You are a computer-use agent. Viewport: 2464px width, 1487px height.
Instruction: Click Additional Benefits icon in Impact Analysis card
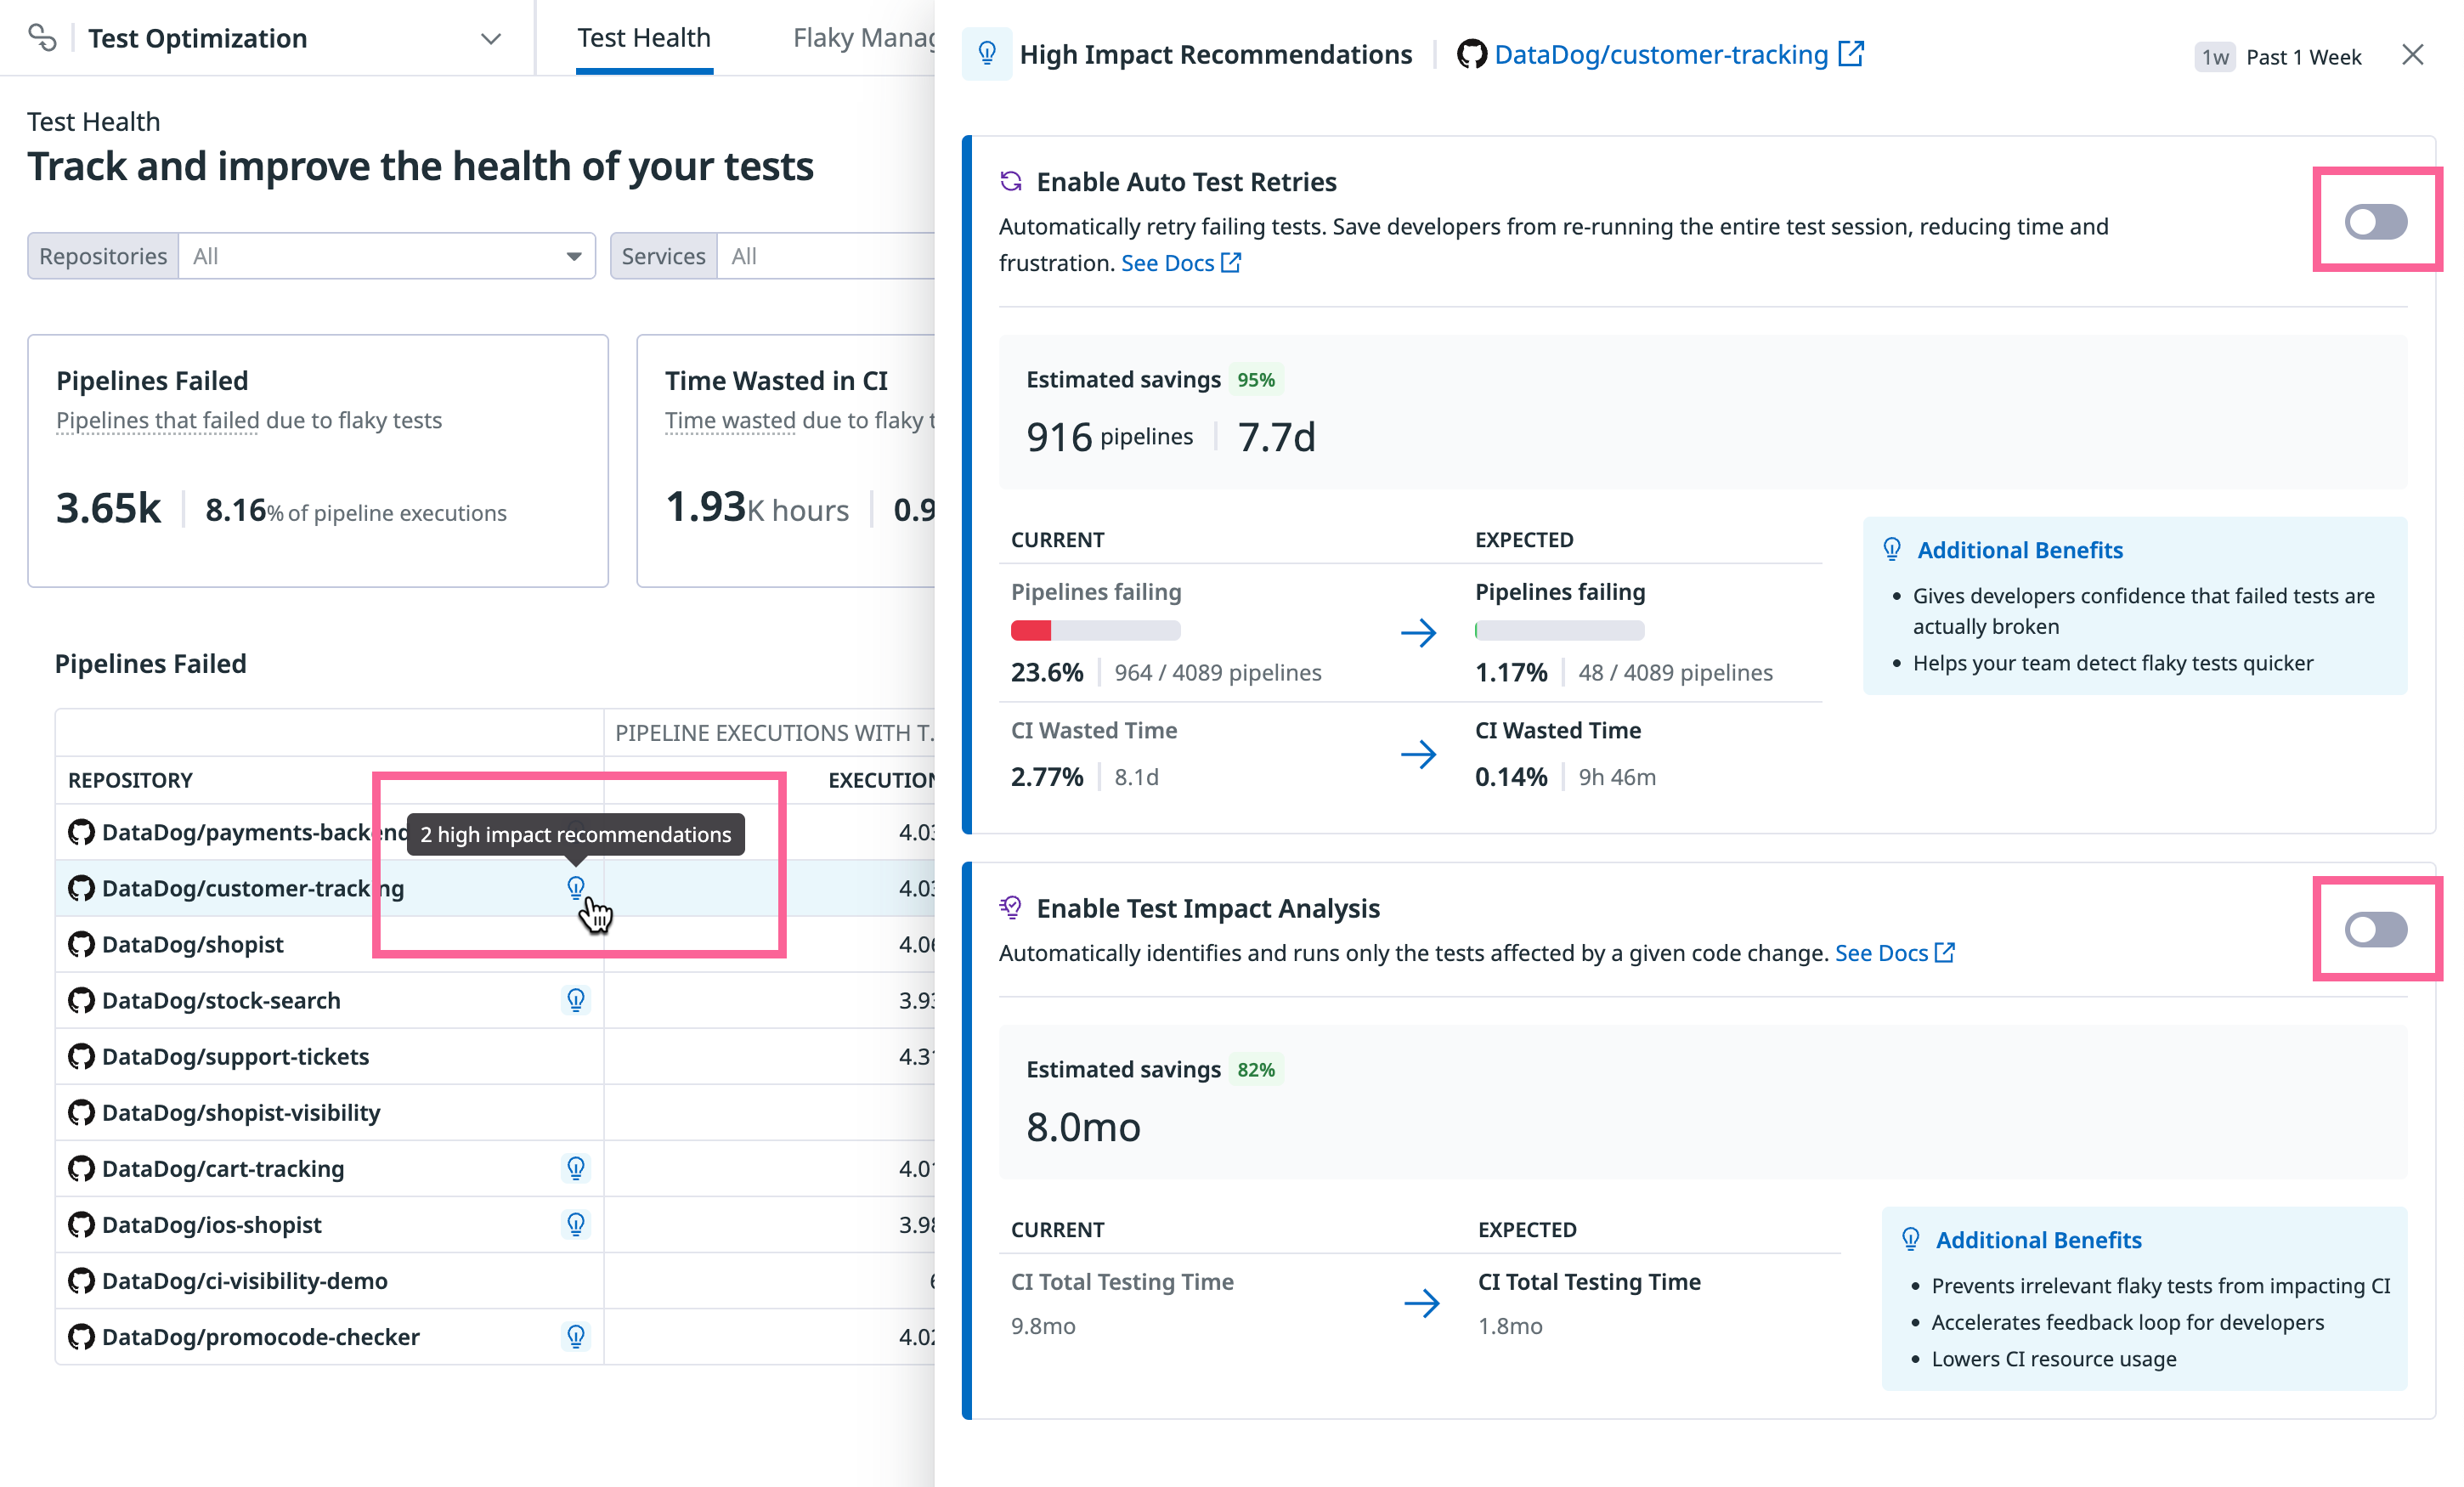click(1911, 1239)
